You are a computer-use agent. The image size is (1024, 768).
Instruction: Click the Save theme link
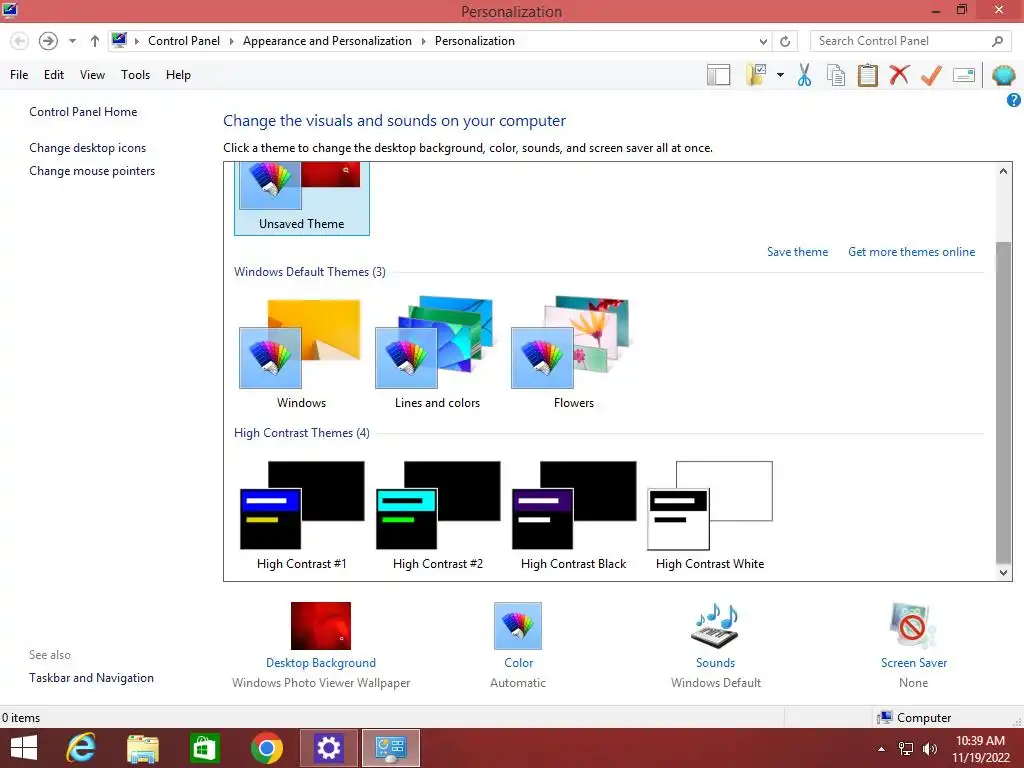[x=797, y=252]
